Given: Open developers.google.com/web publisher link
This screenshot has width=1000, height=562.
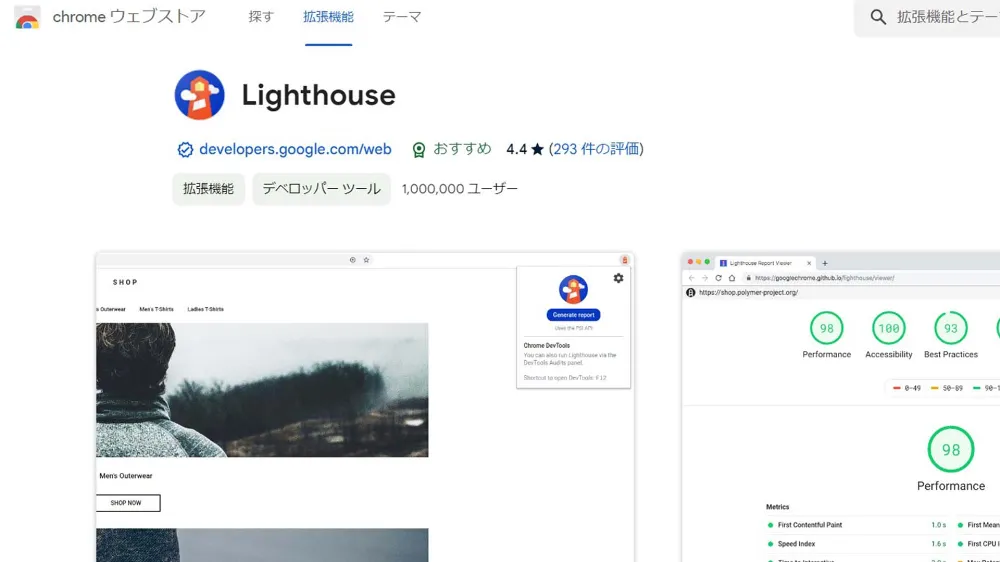Looking at the screenshot, I should pyautogui.click(x=295, y=149).
